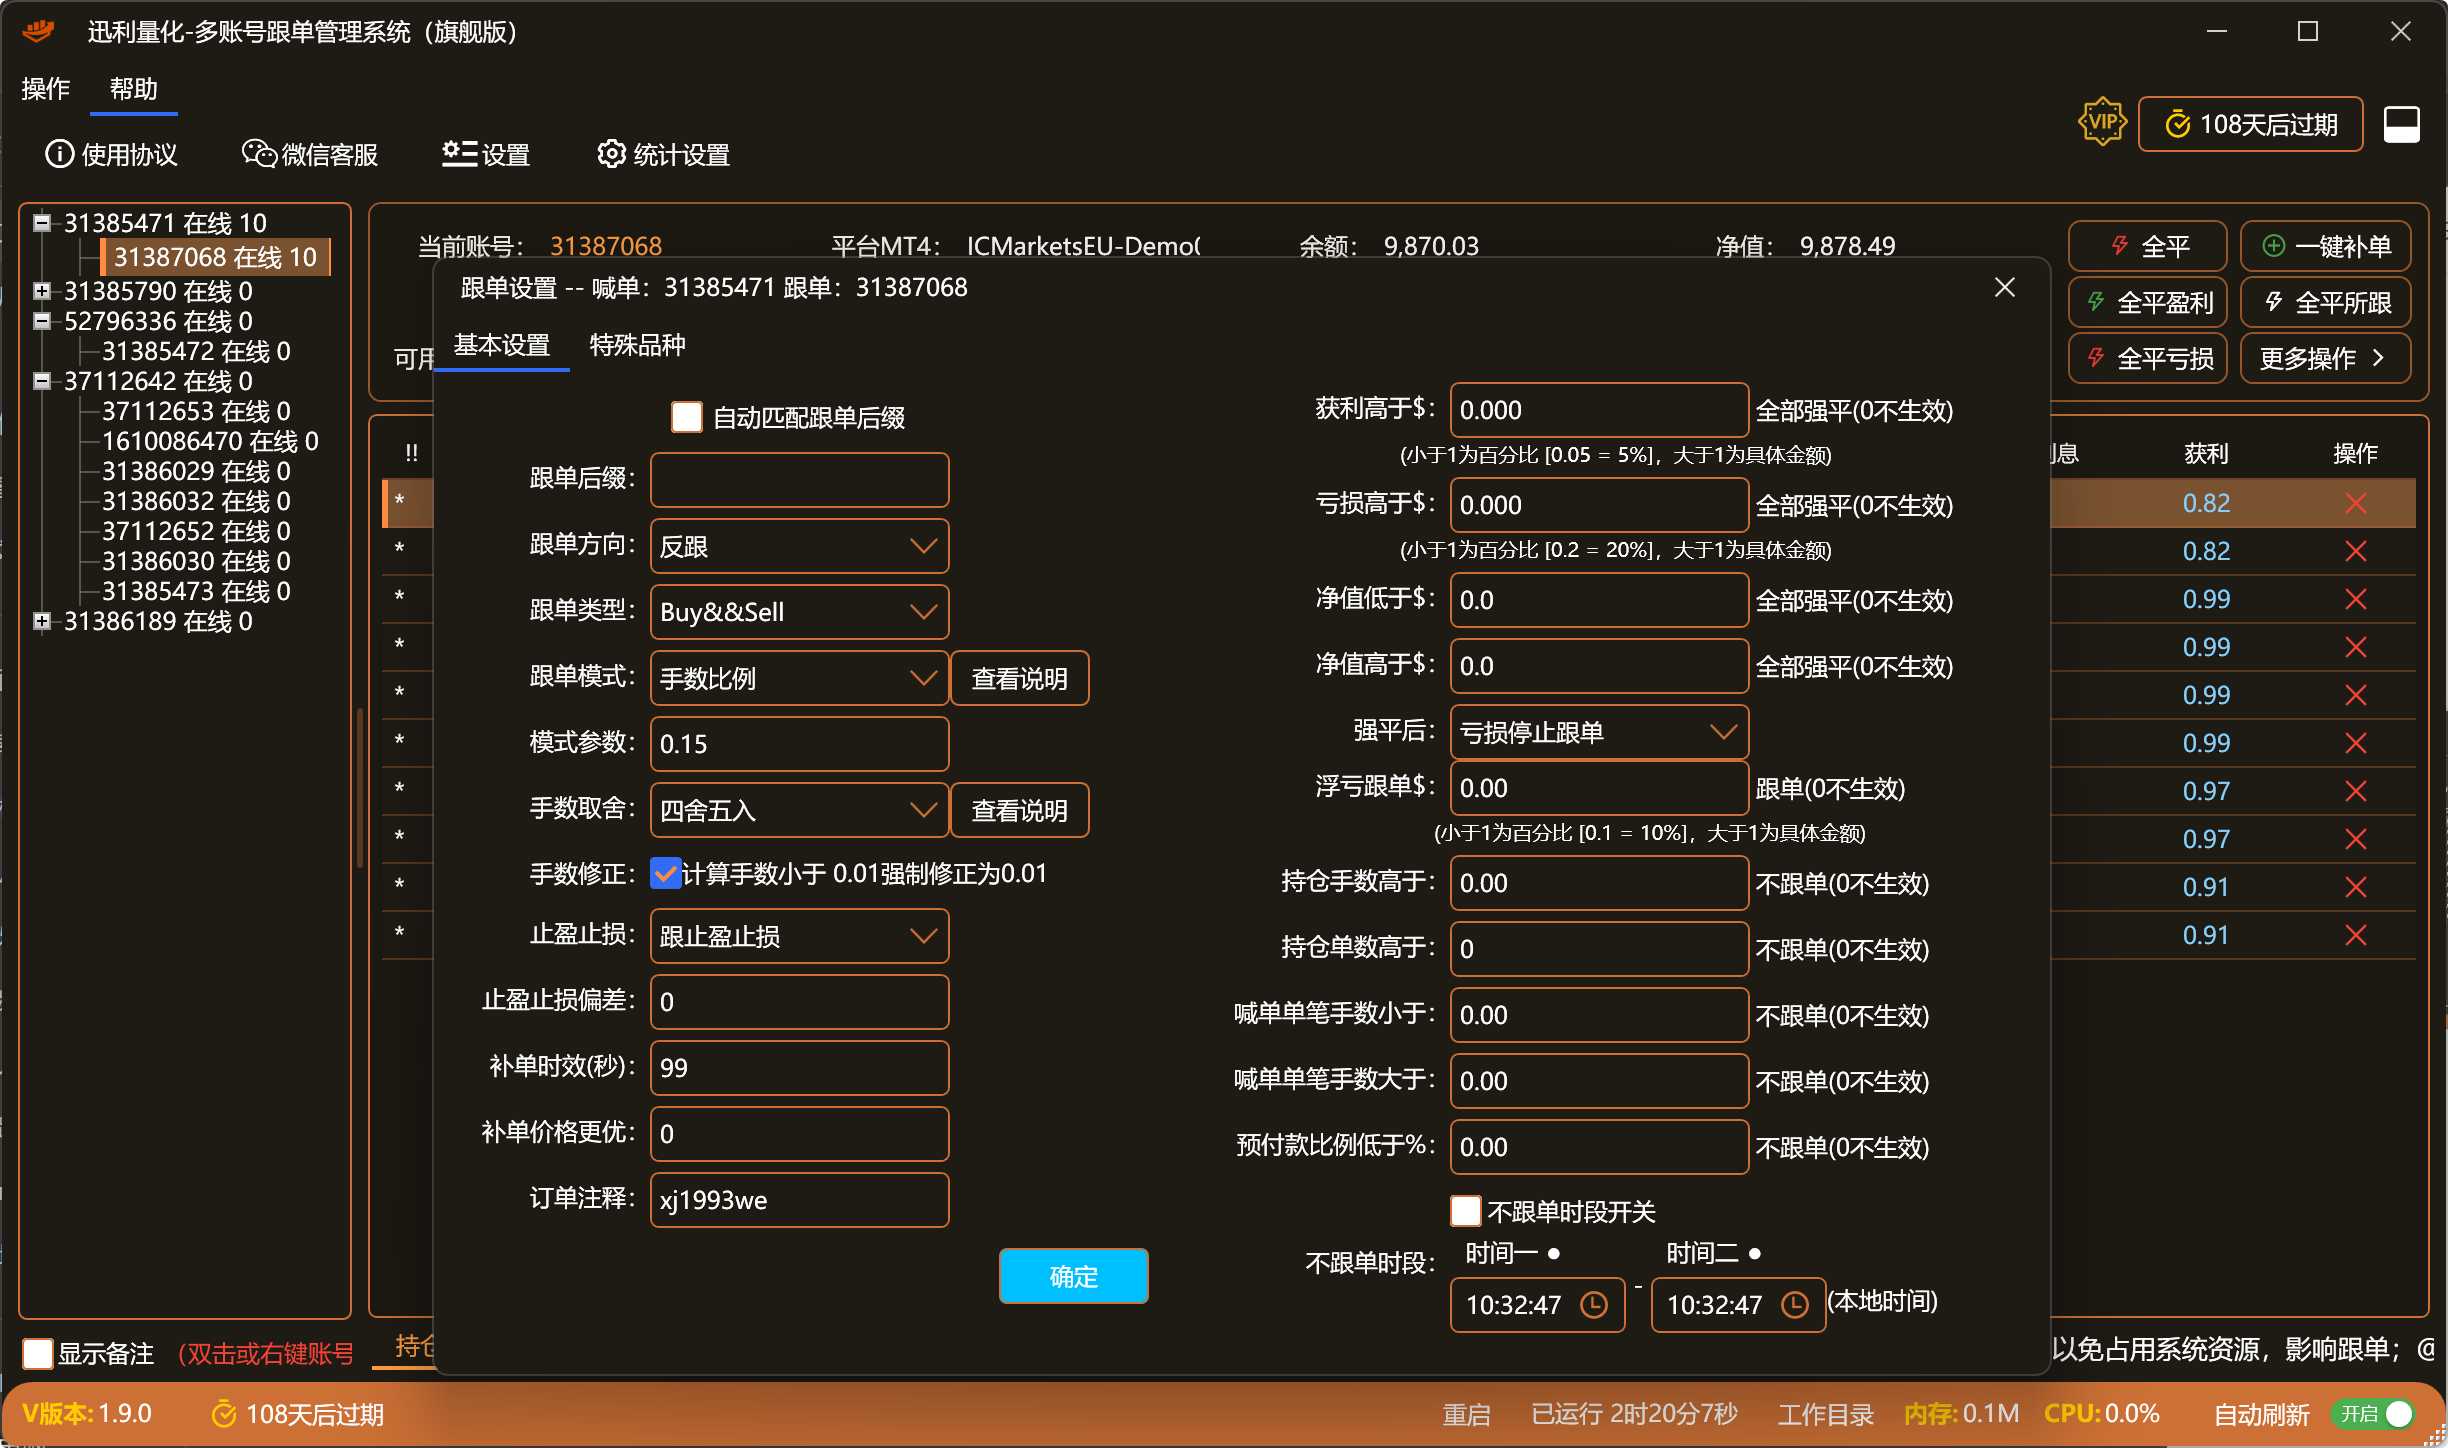Delete the first order row with red X

tap(2356, 503)
